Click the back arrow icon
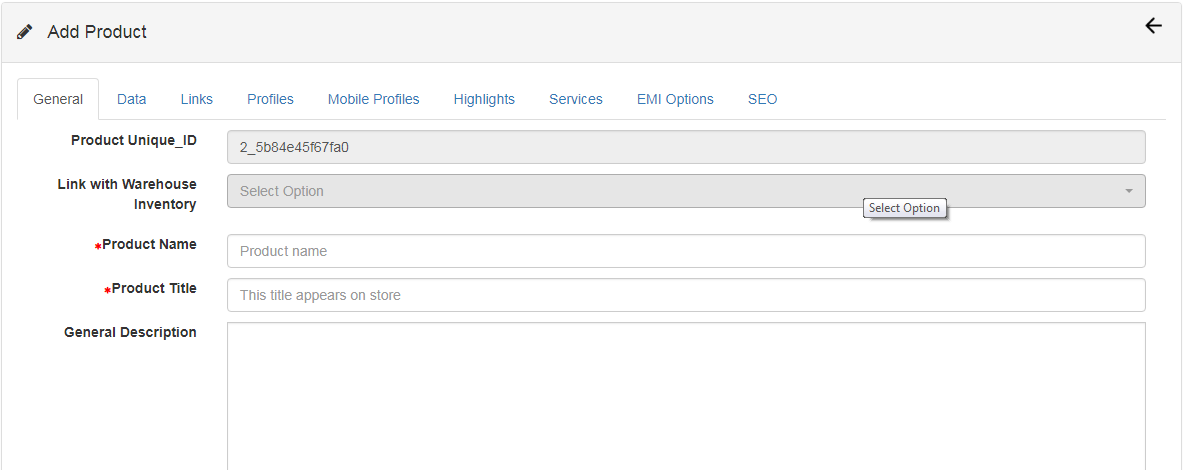The height and width of the screenshot is (470, 1183). point(1153,27)
